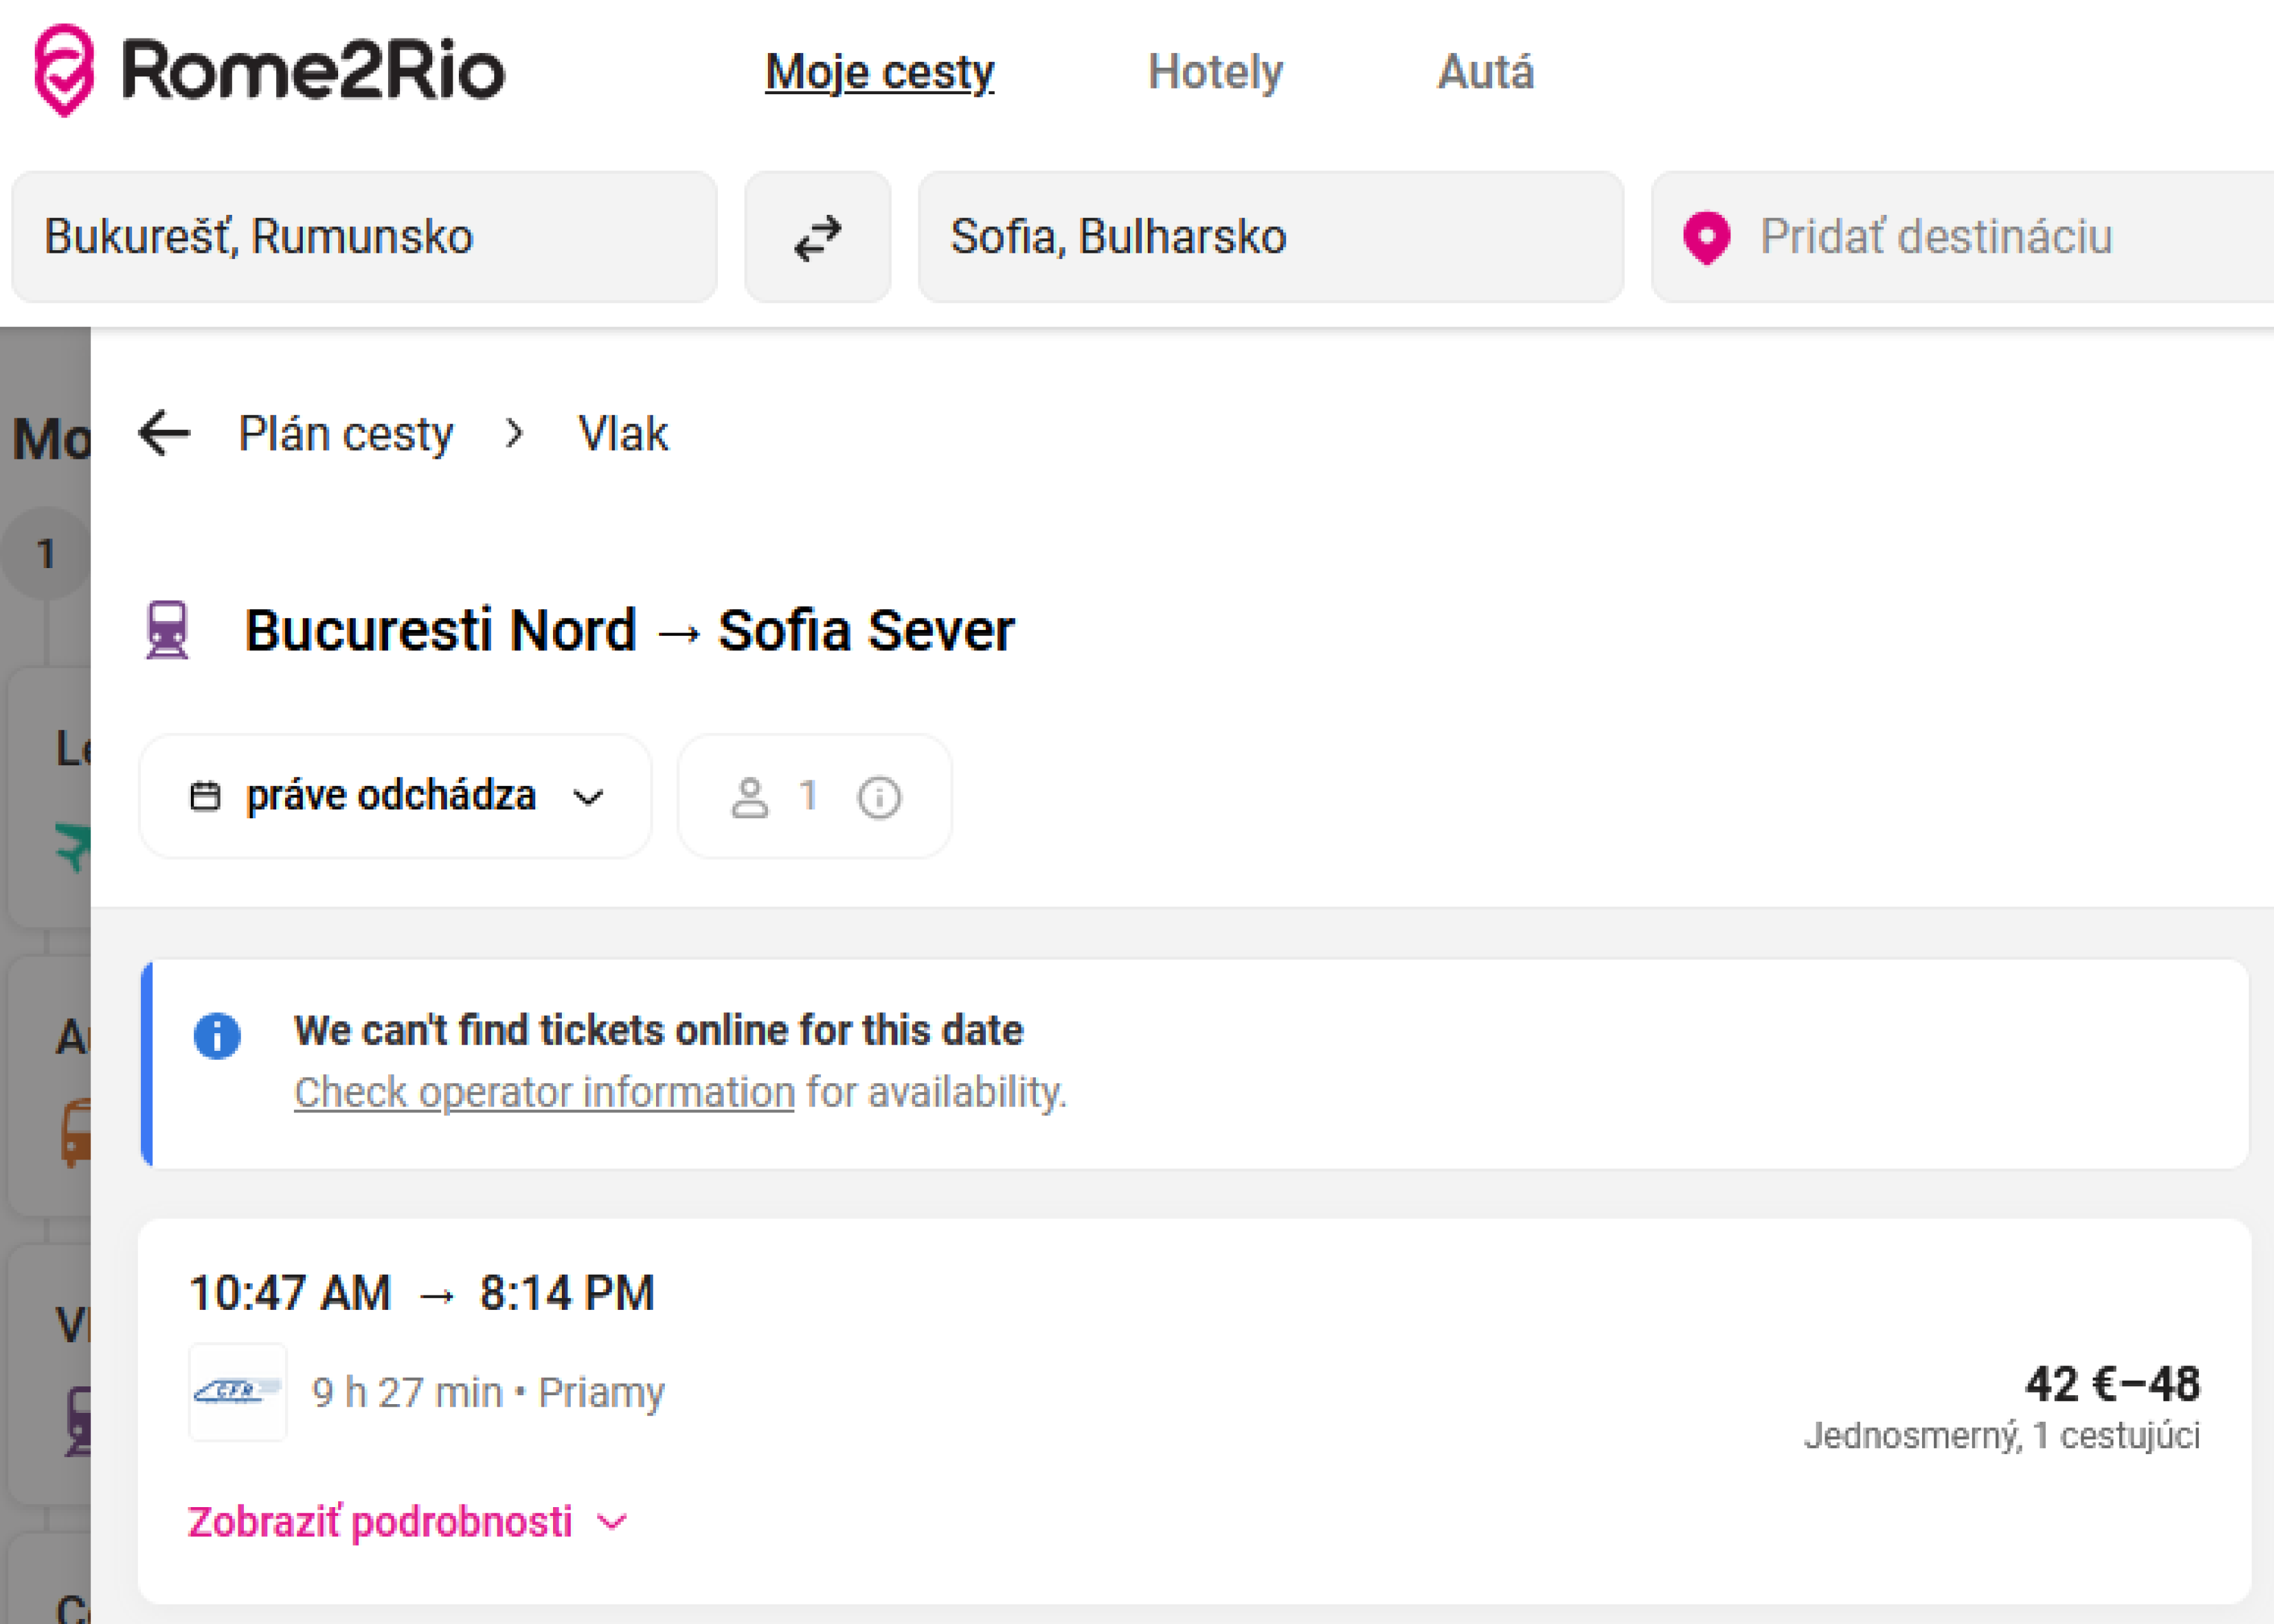
Task: Click the passenger person icon
Action: pos(749,798)
